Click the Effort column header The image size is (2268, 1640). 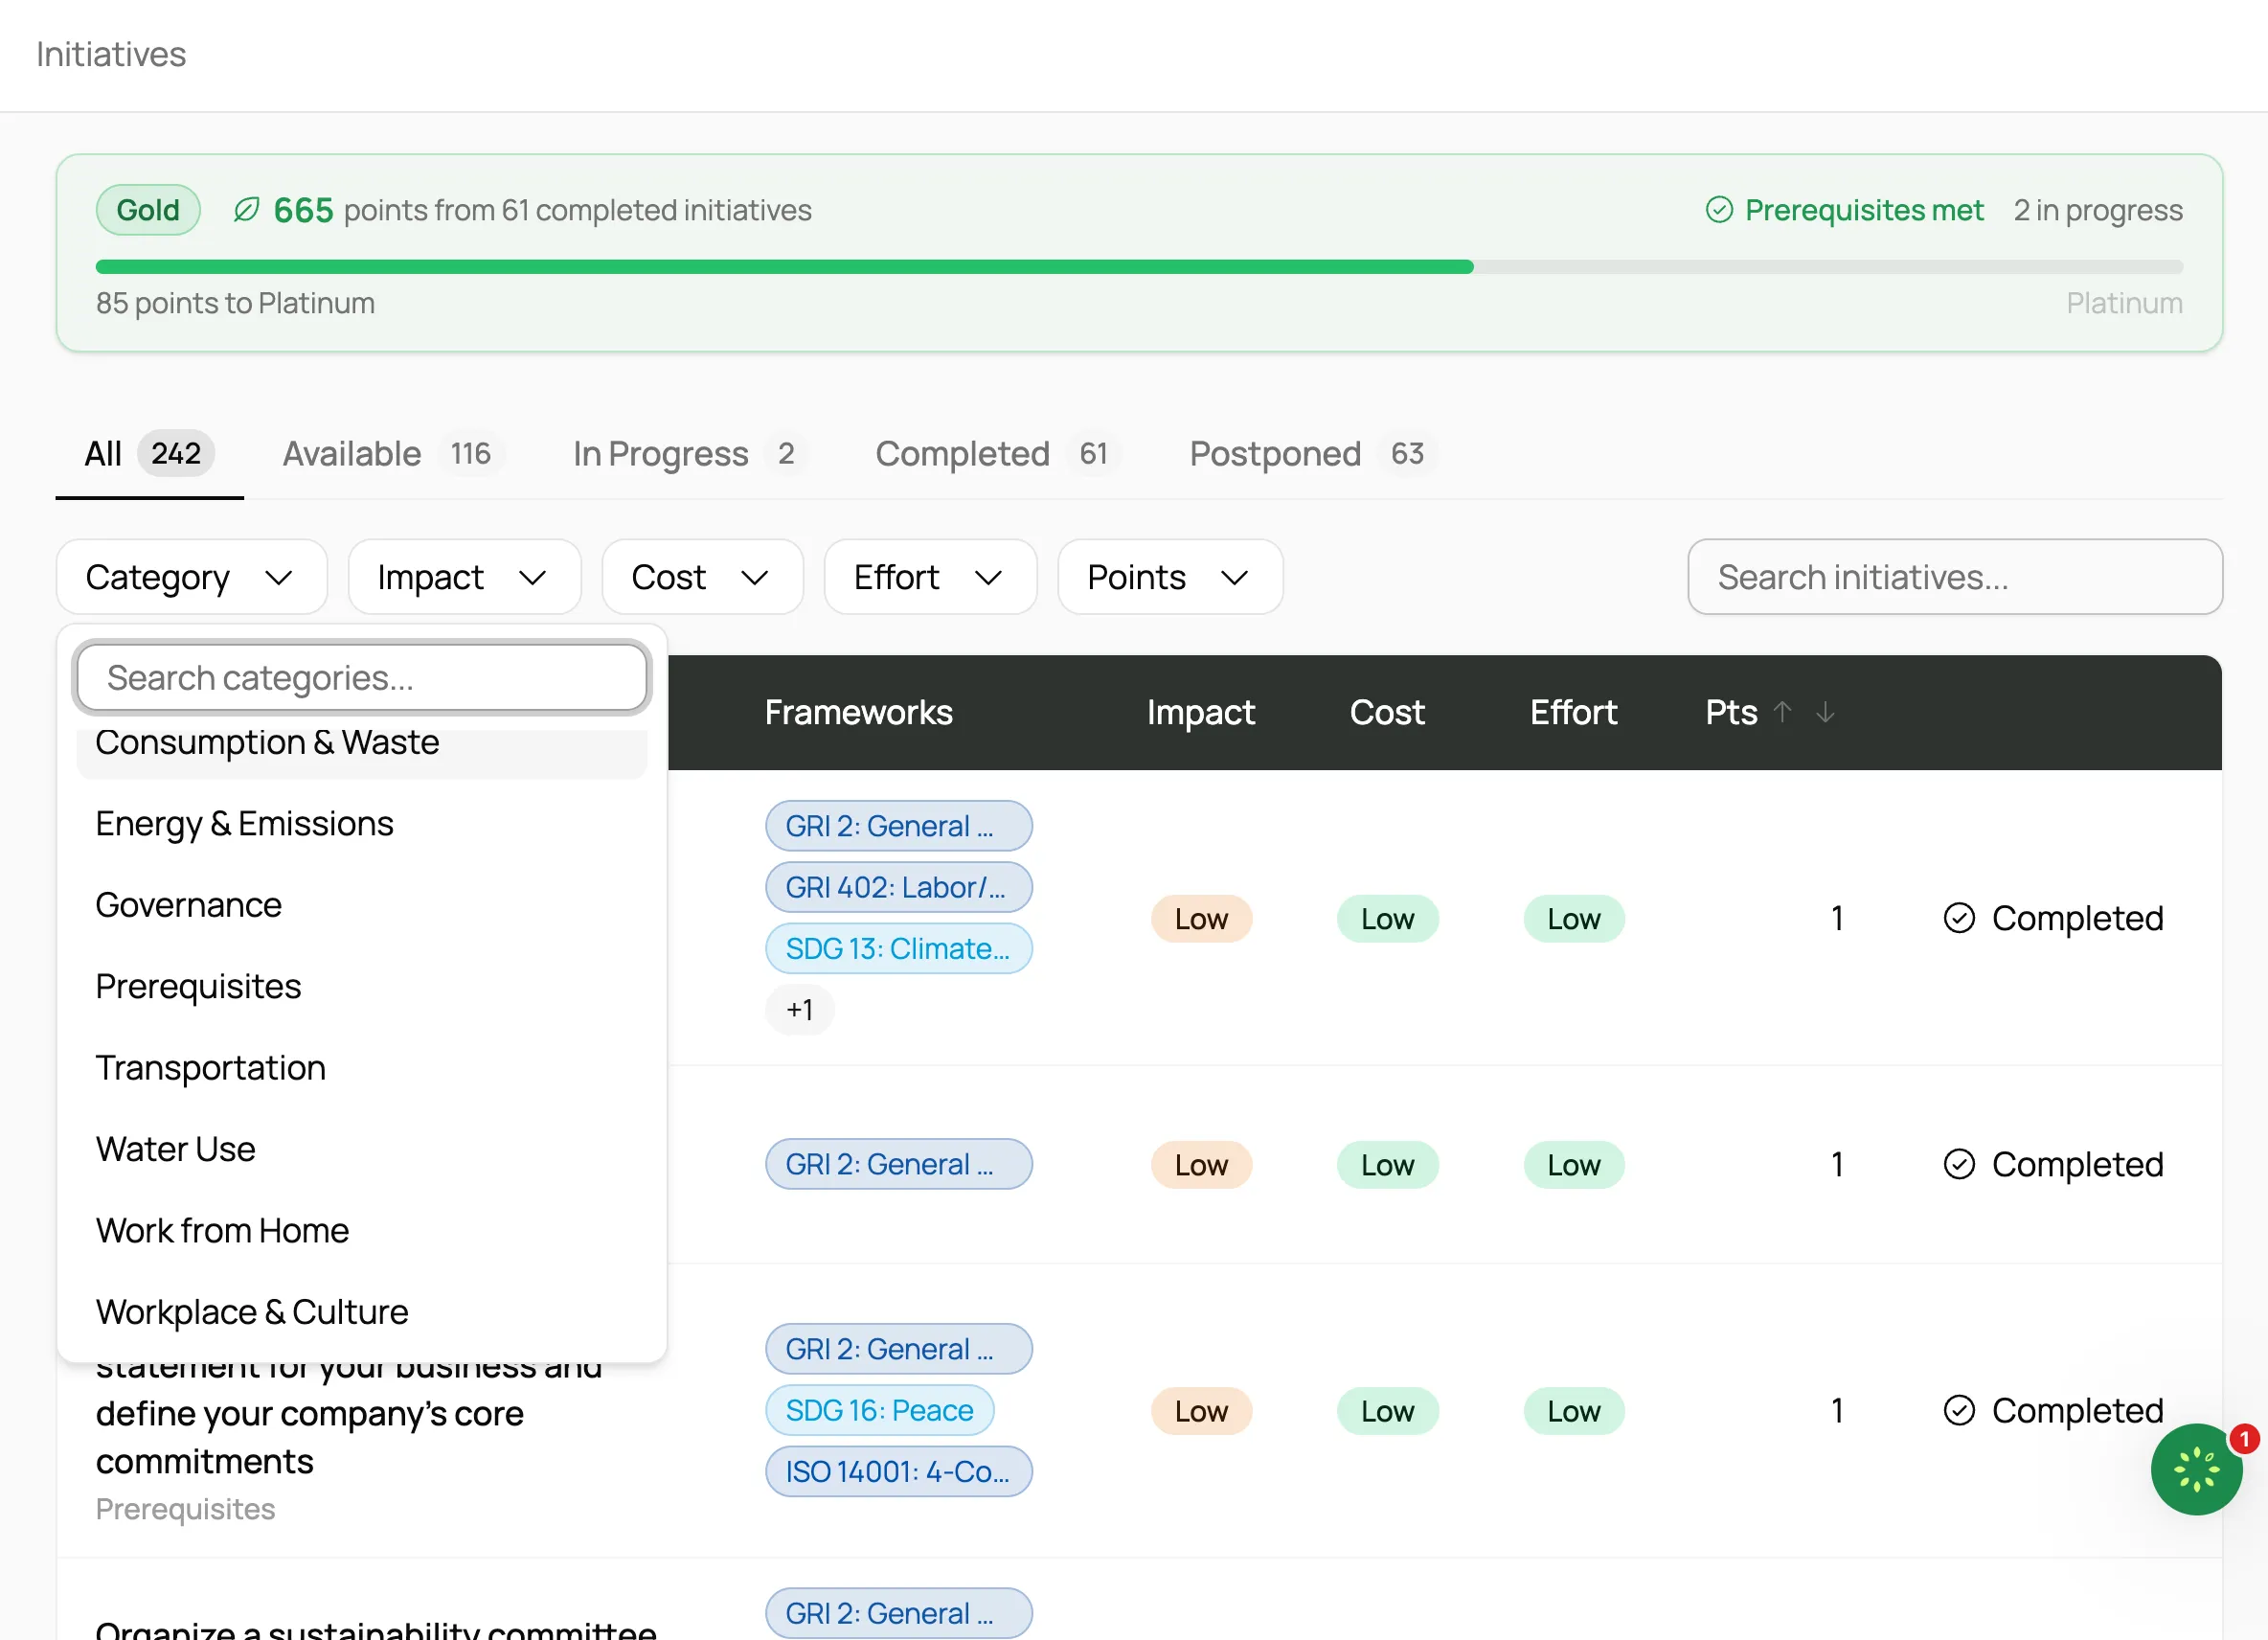(1573, 712)
